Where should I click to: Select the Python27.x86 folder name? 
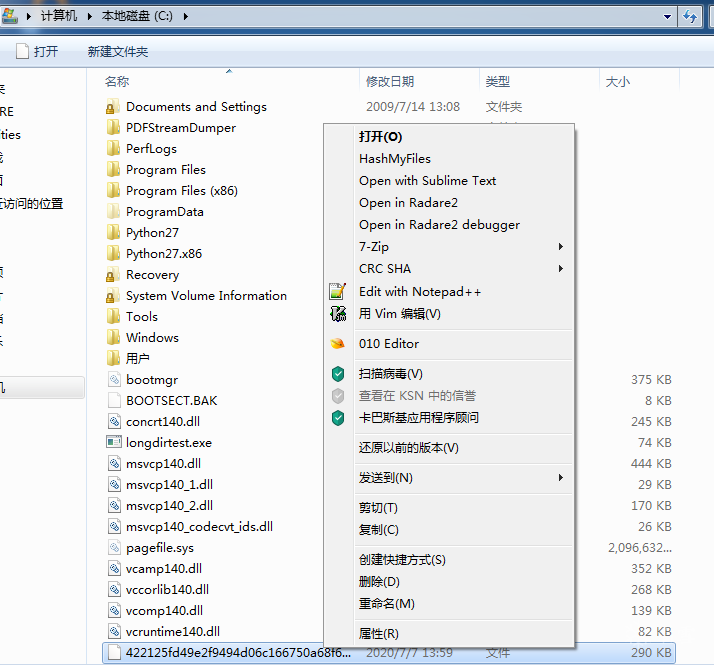pos(164,254)
